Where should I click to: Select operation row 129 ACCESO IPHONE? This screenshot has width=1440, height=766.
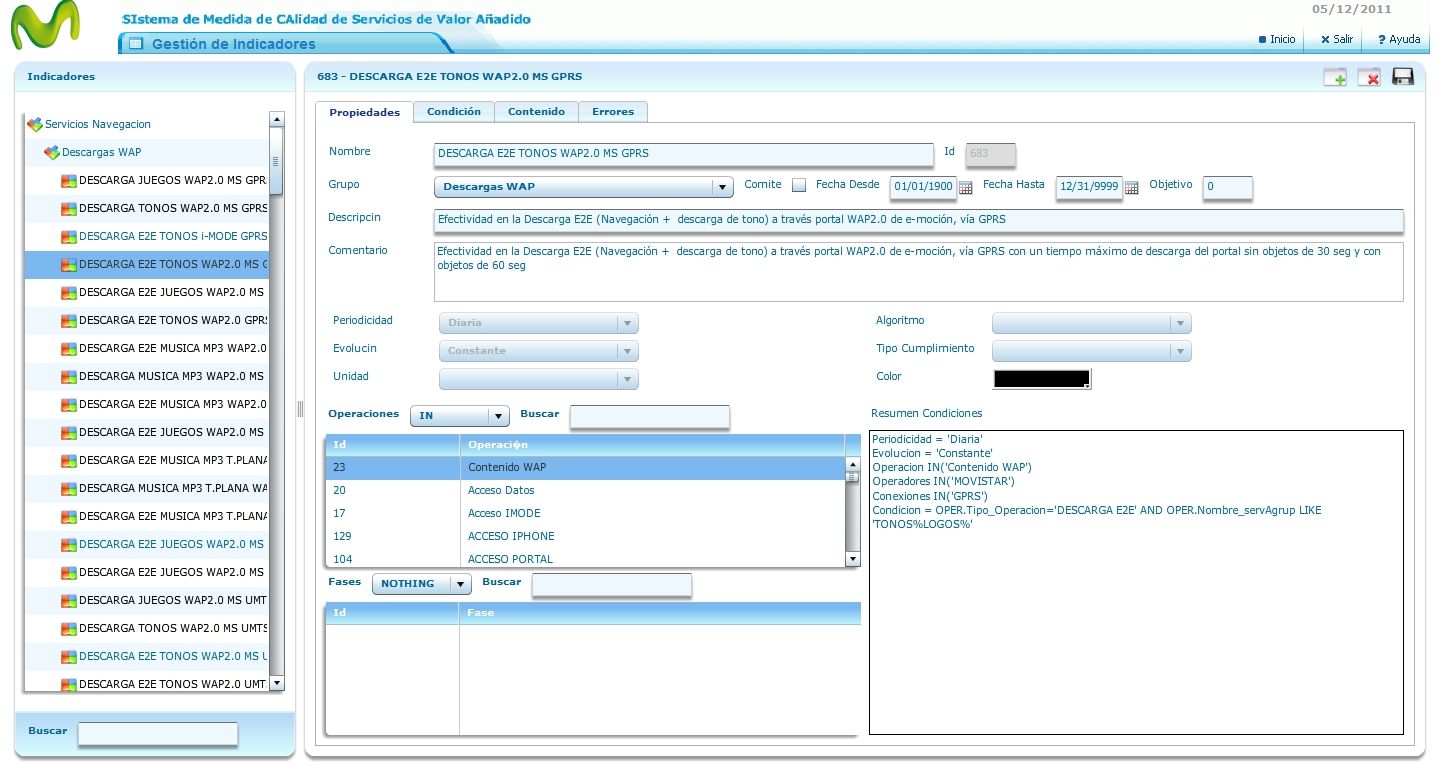coord(586,536)
